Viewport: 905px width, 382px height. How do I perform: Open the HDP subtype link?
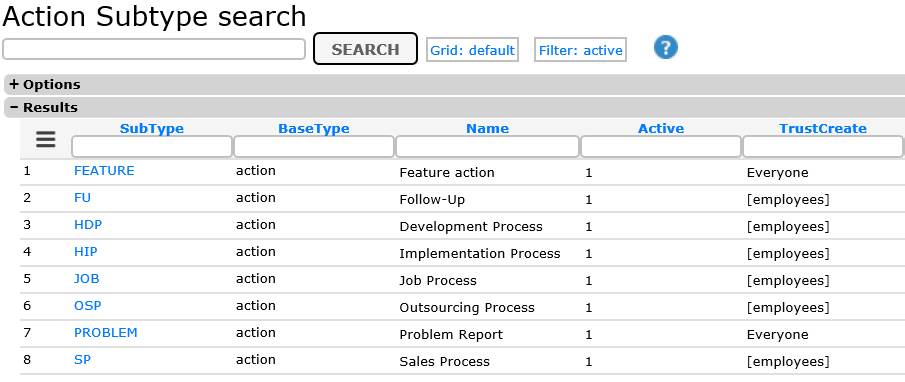pos(88,225)
